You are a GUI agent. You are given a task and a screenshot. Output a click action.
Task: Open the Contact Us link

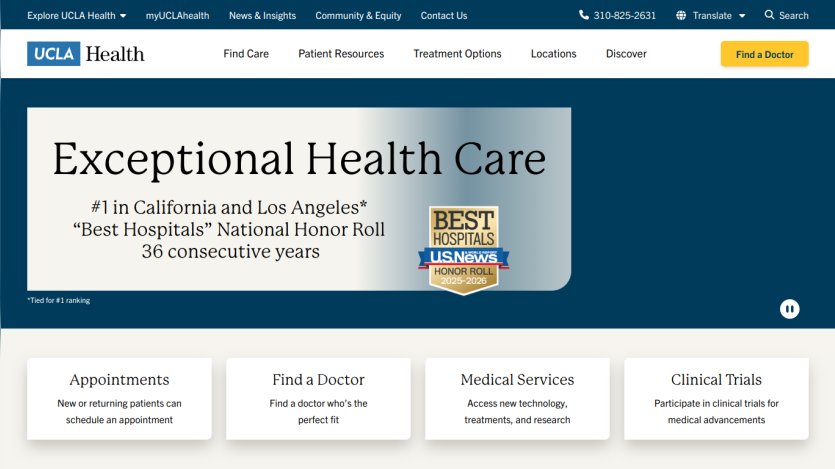[444, 15]
